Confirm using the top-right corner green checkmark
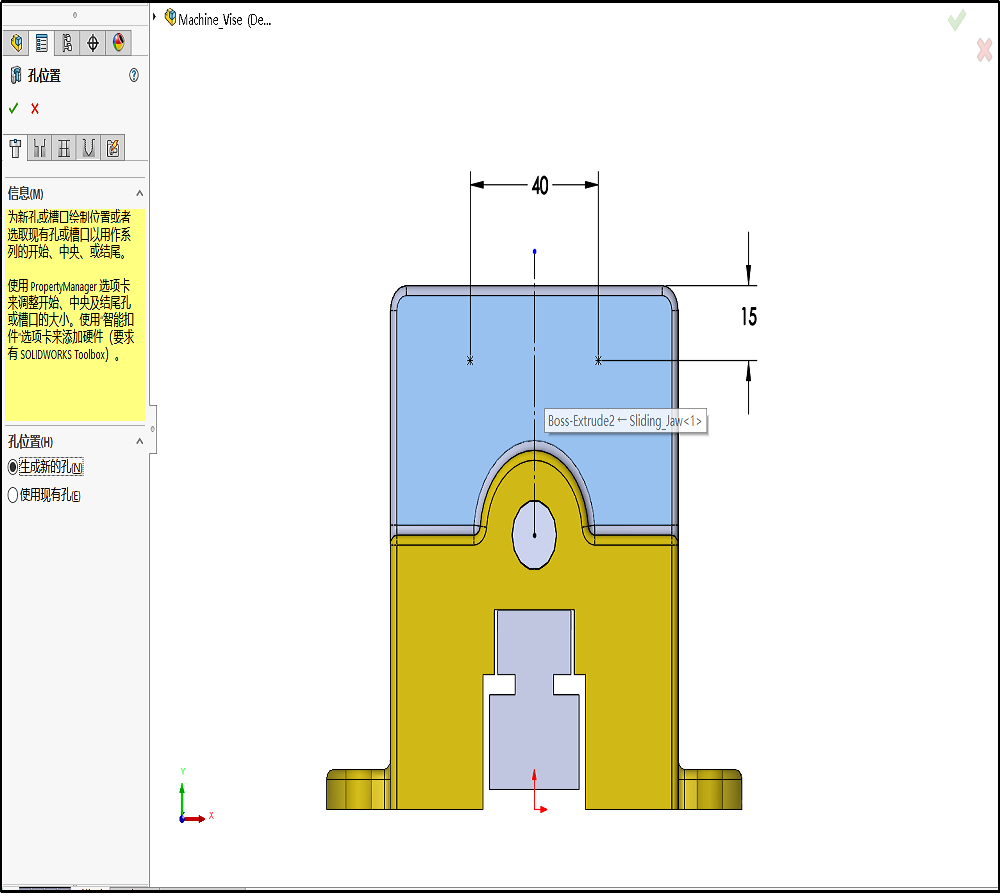Image resolution: width=1000 pixels, height=895 pixels. click(x=957, y=19)
